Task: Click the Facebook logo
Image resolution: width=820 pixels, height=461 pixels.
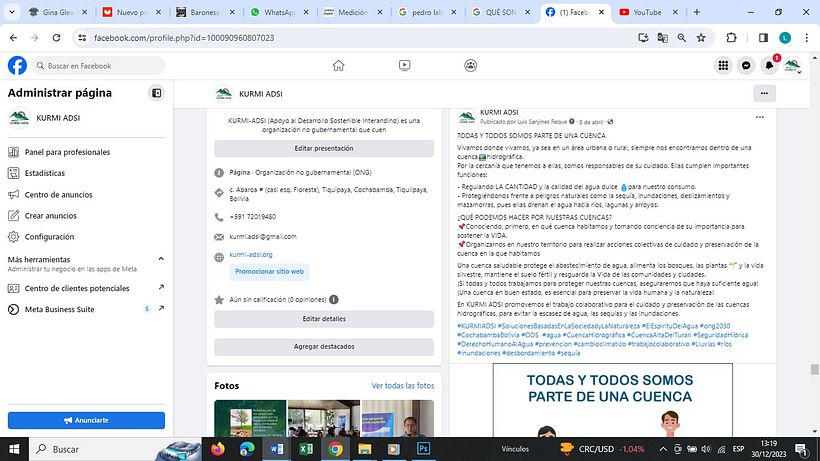Action: click(x=17, y=65)
